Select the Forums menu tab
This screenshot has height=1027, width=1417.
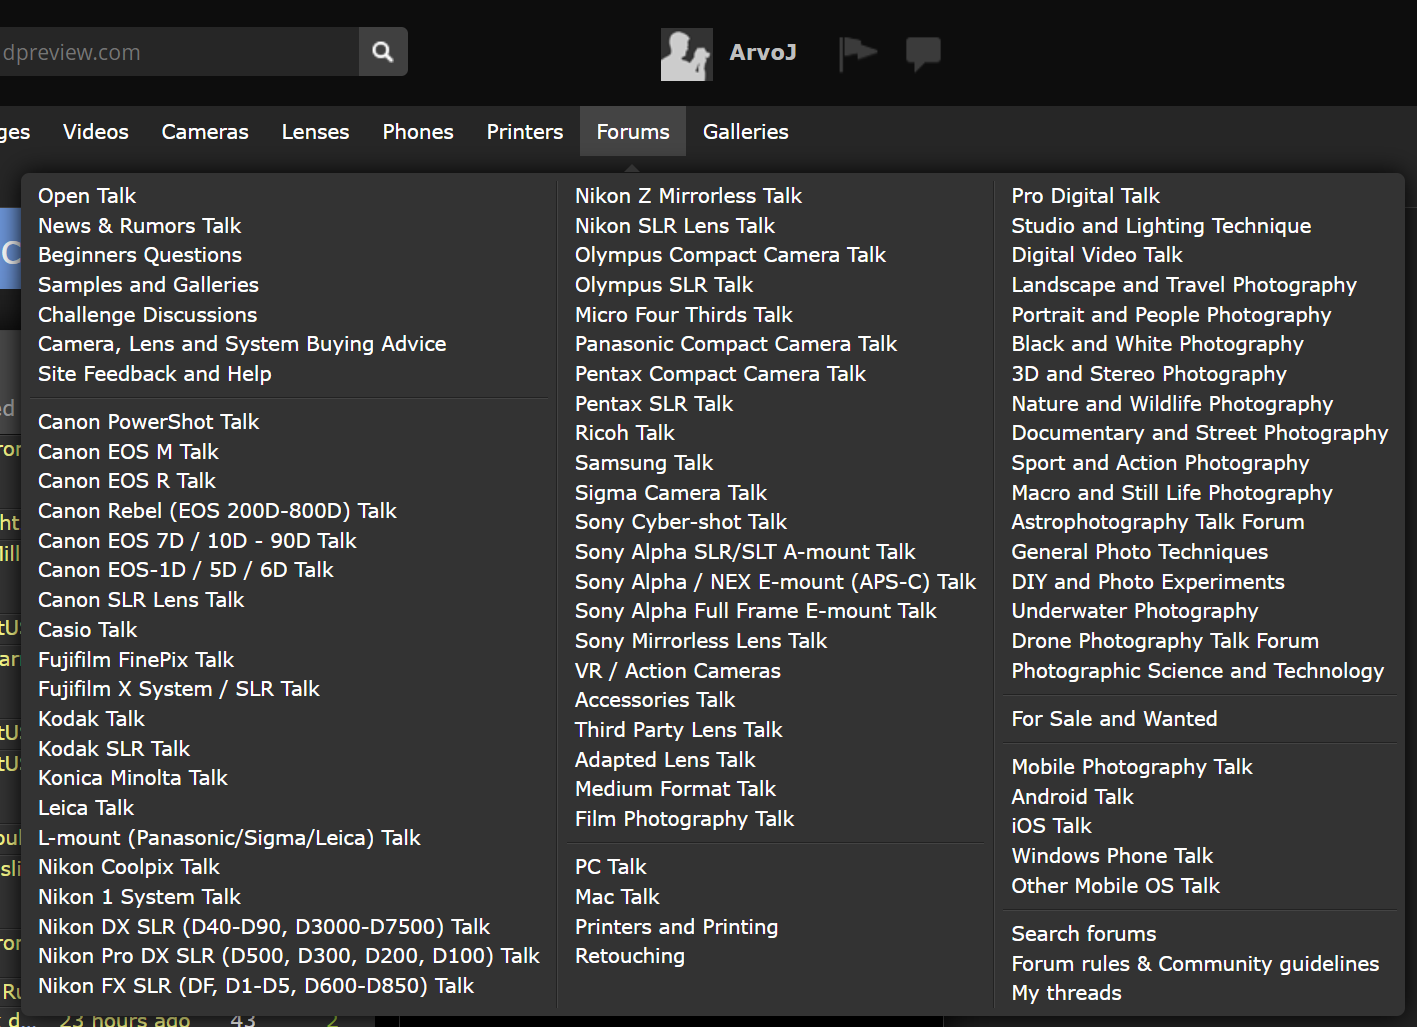[x=633, y=132]
